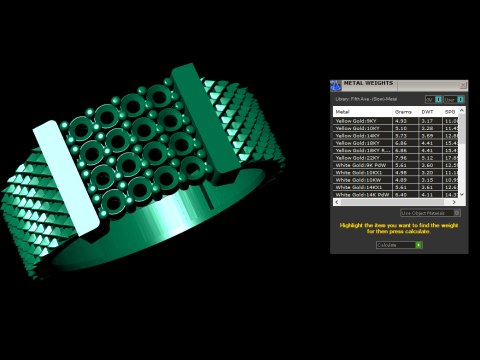Image resolution: width=480 pixels, height=360 pixels.
Task: Click the Metal Weights flask icon
Action: point(336,86)
